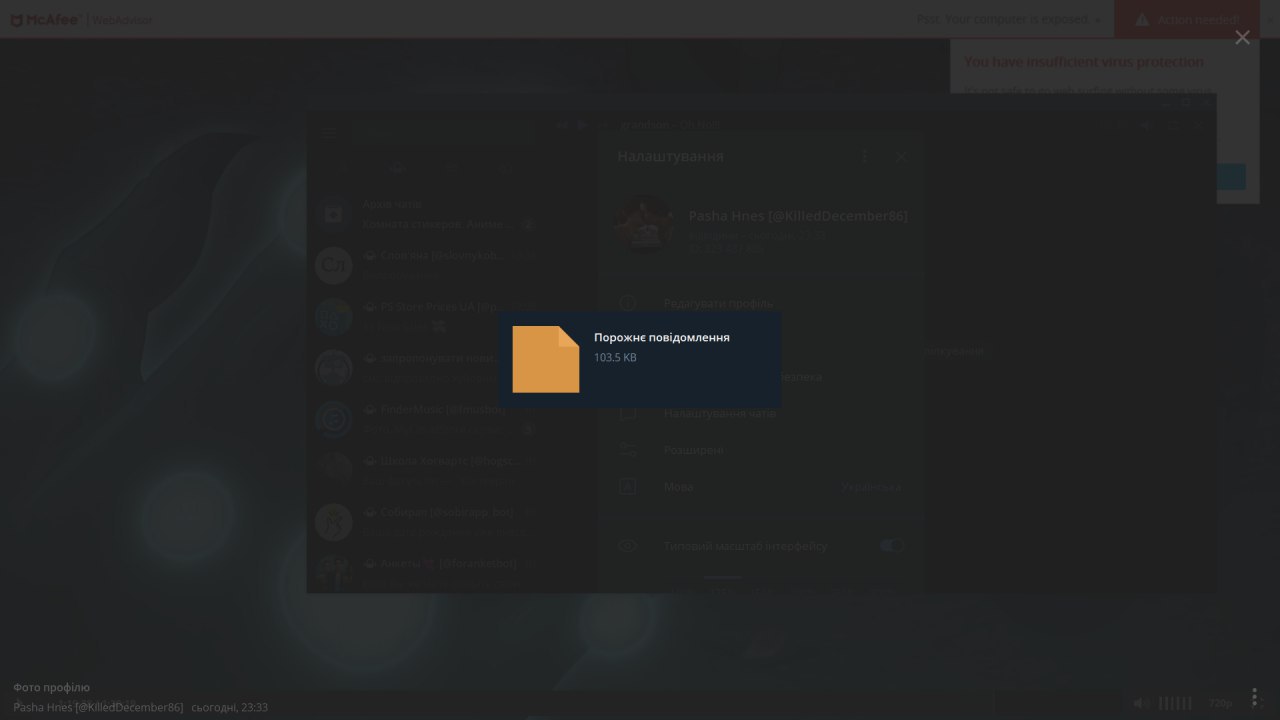This screenshot has height=720, width=1280.
Task: Click the eye icon beside interface scale
Action: coord(627,546)
